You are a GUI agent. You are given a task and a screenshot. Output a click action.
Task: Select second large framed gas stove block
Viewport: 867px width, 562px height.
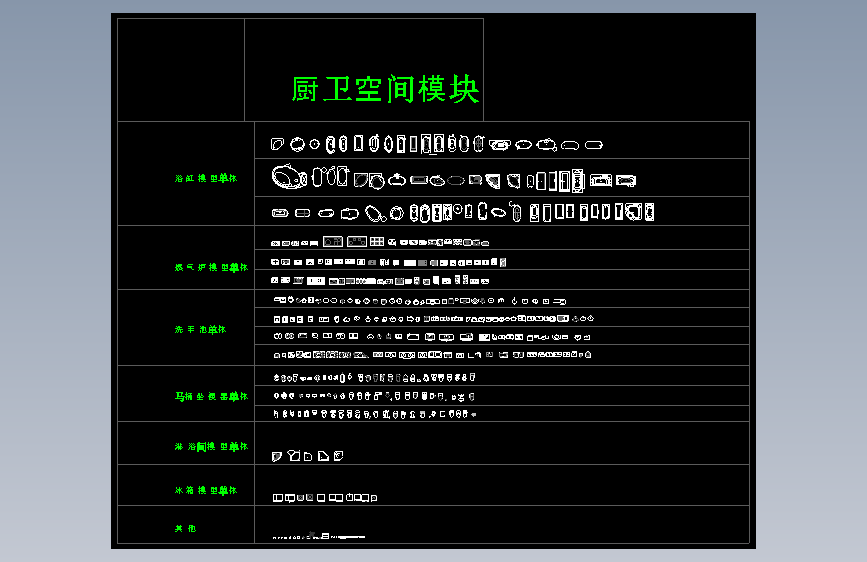tap(357, 242)
